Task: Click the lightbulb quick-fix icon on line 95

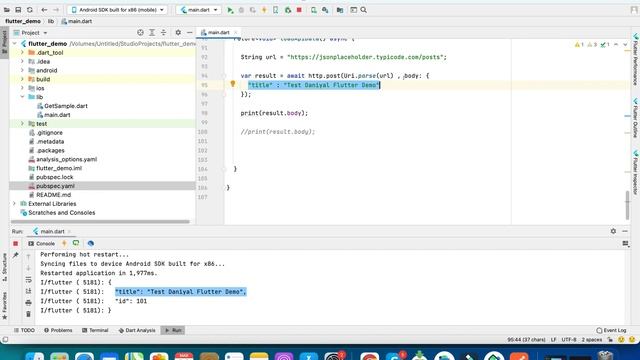Action: pos(233,84)
